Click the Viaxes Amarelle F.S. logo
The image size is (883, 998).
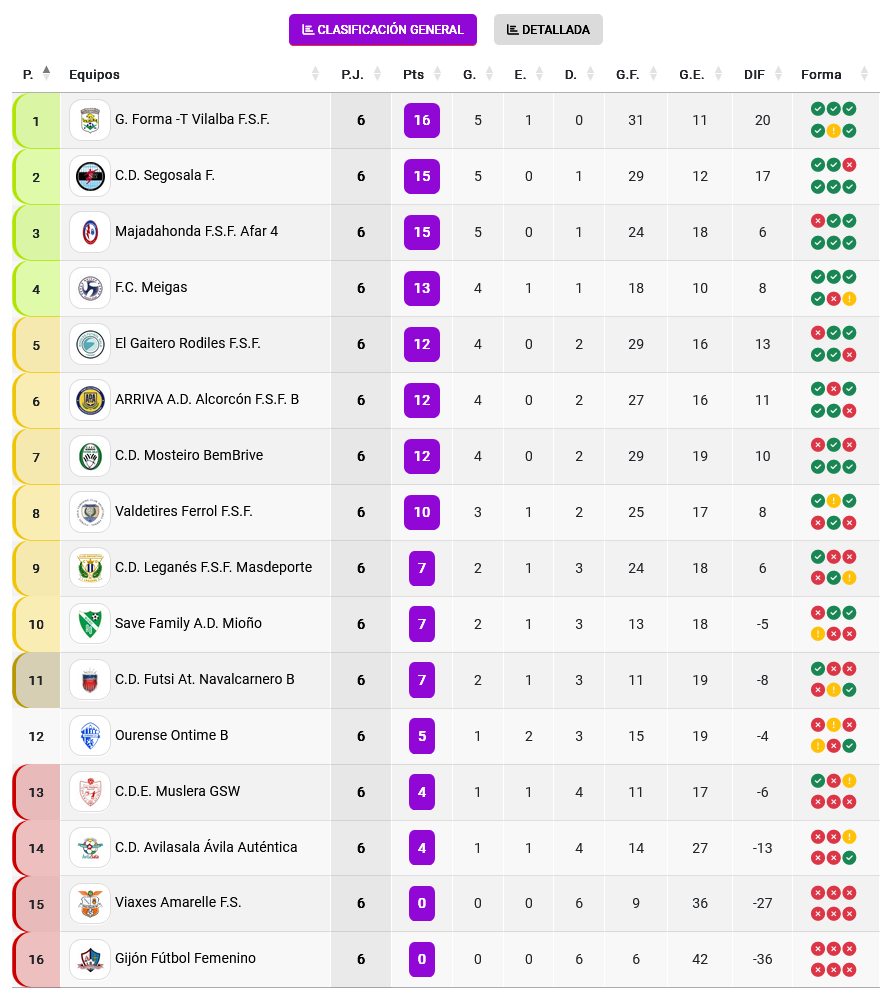coord(90,903)
